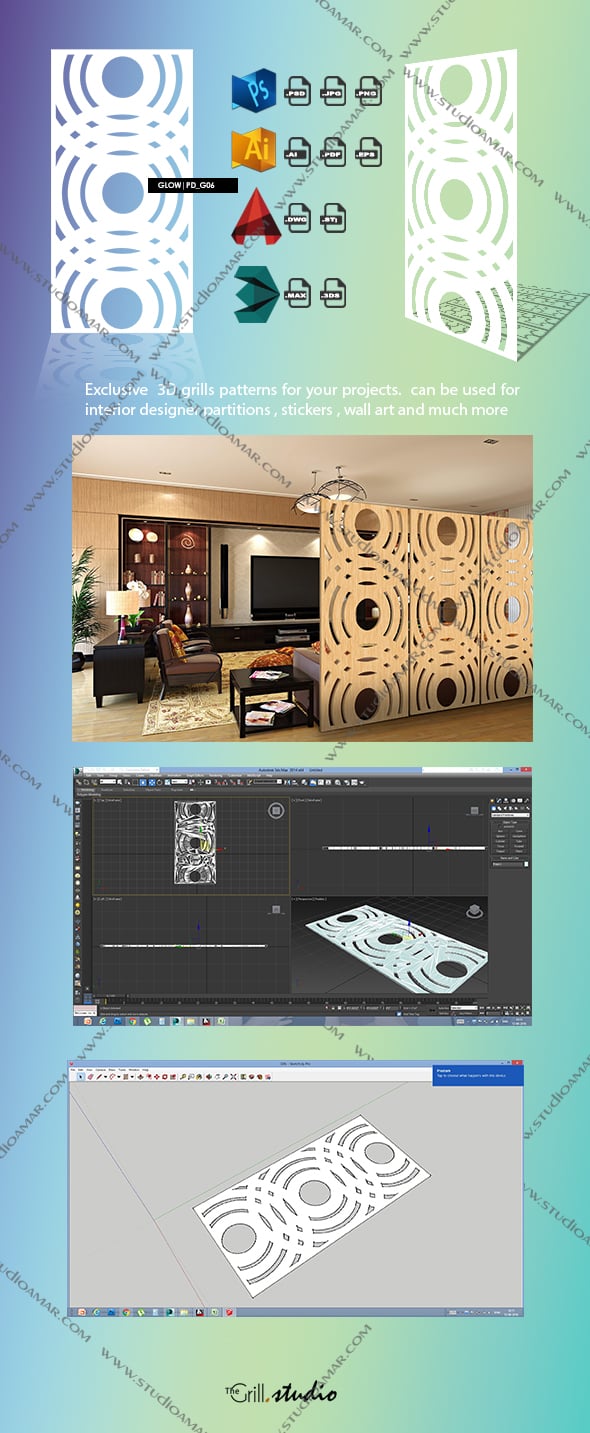Click the Pendrive notification in SketchUp screenshot
Image resolution: width=590 pixels, height=1433 pixels.
click(x=477, y=1074)
